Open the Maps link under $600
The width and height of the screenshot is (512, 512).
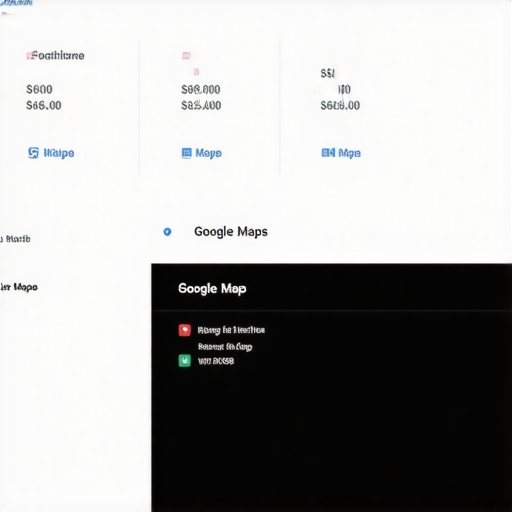[x=59, y=153]
